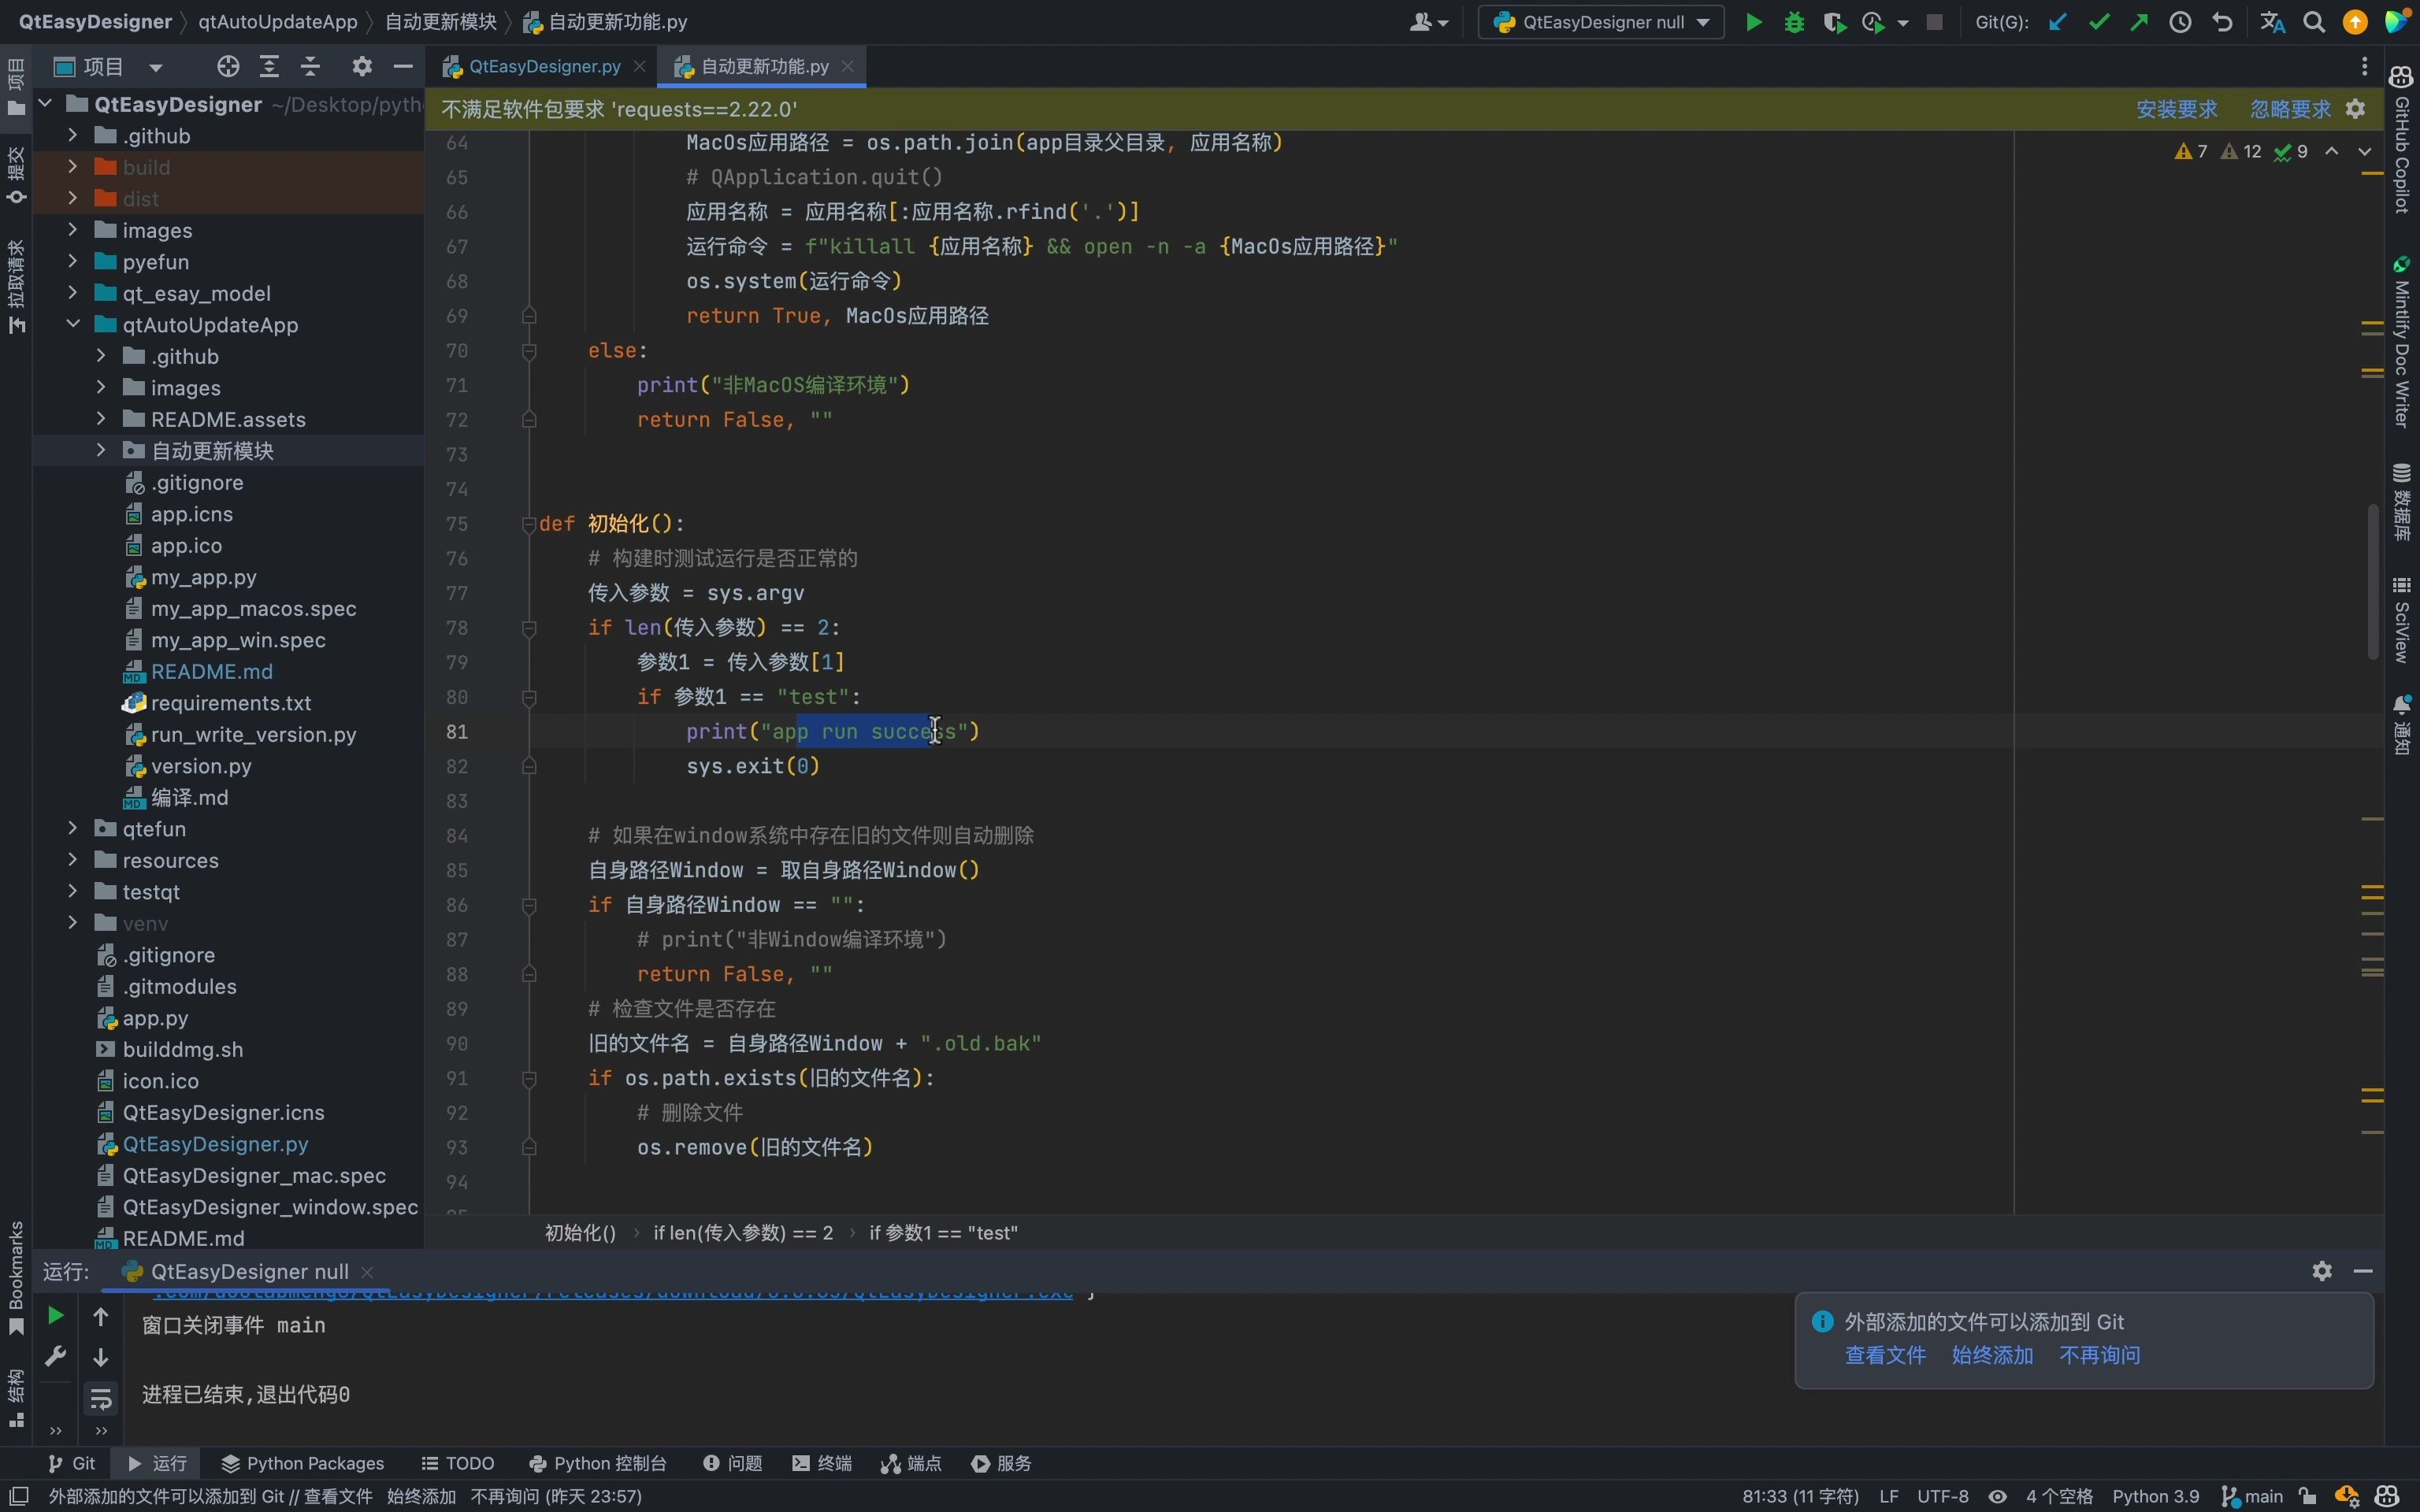Expand the 自动更新模块 folder

pyautogui.click(x=101, y=451)
